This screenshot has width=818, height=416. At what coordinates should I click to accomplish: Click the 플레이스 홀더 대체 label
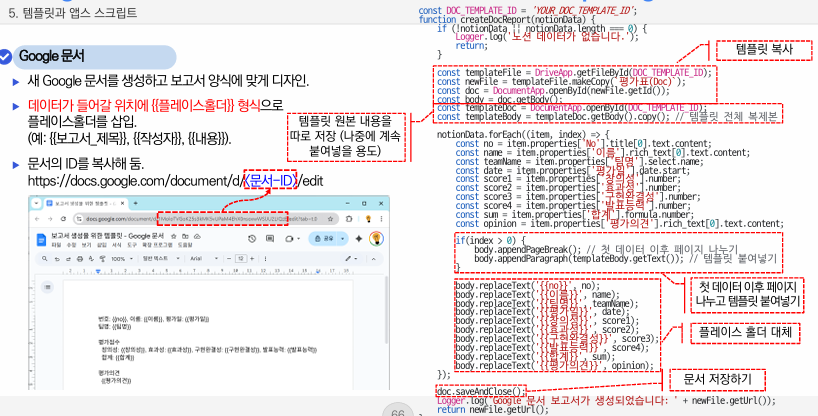click(x=745, y=334)
